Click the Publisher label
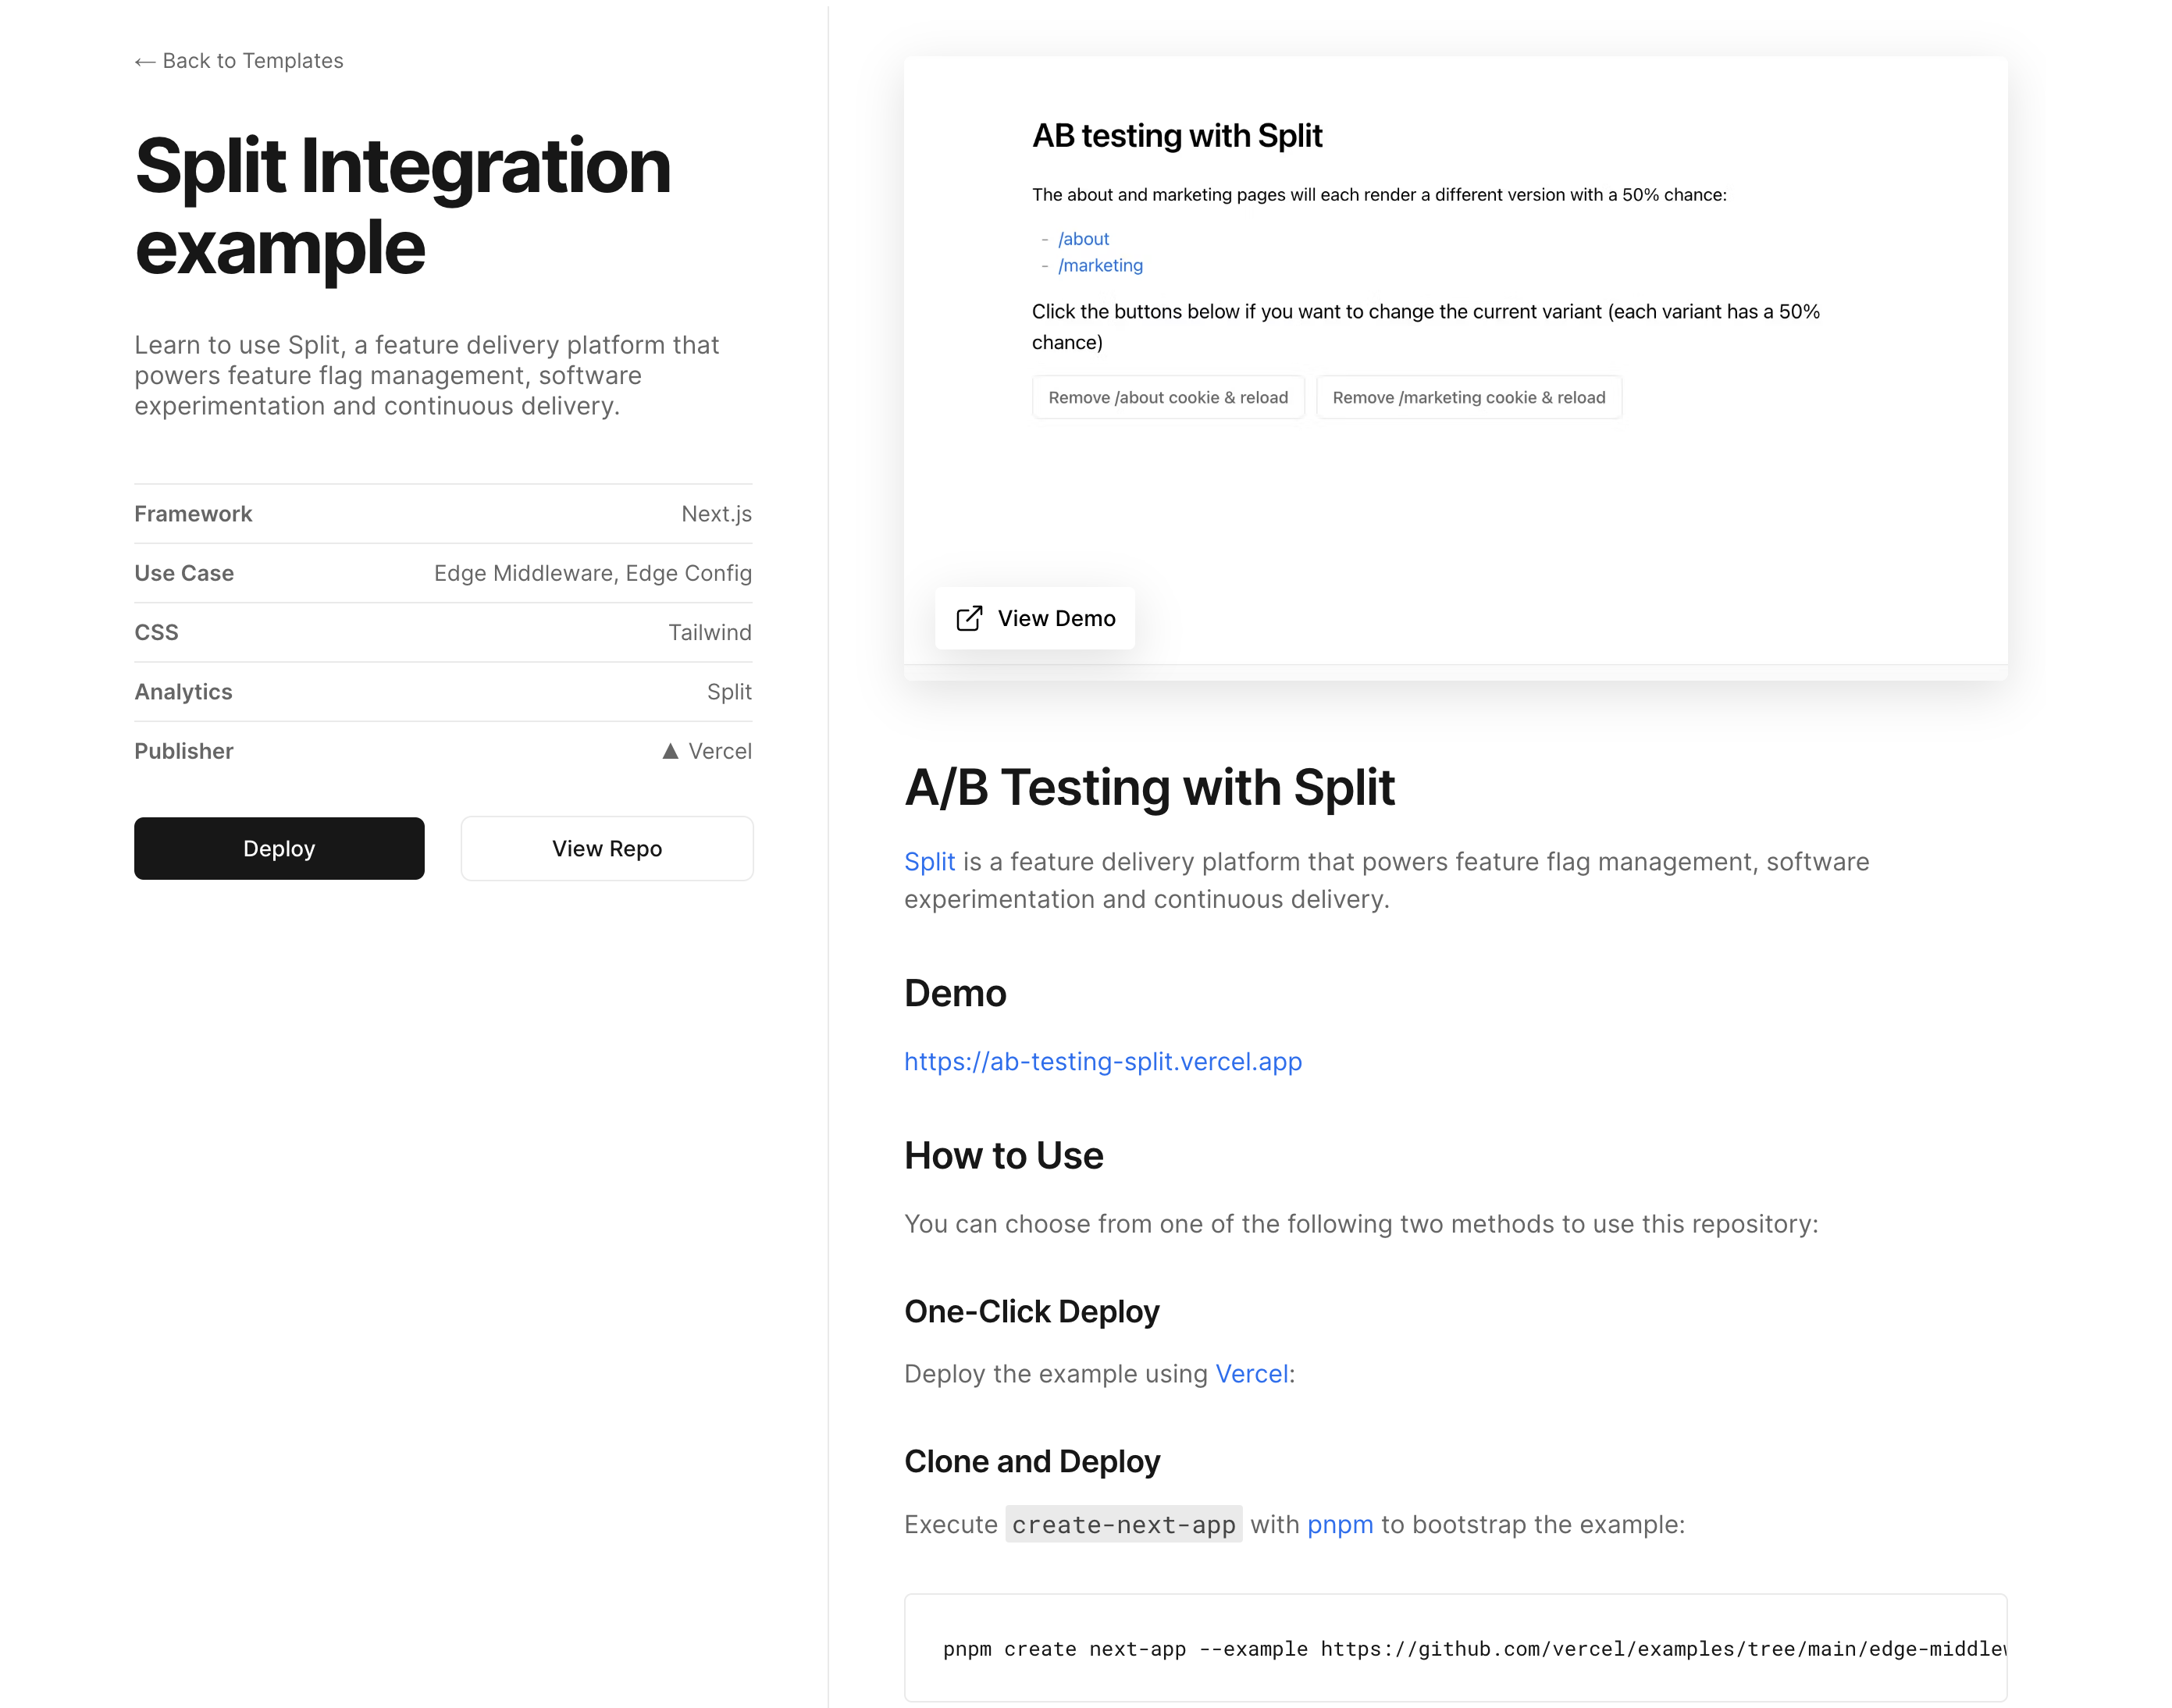 coord(184,751)
